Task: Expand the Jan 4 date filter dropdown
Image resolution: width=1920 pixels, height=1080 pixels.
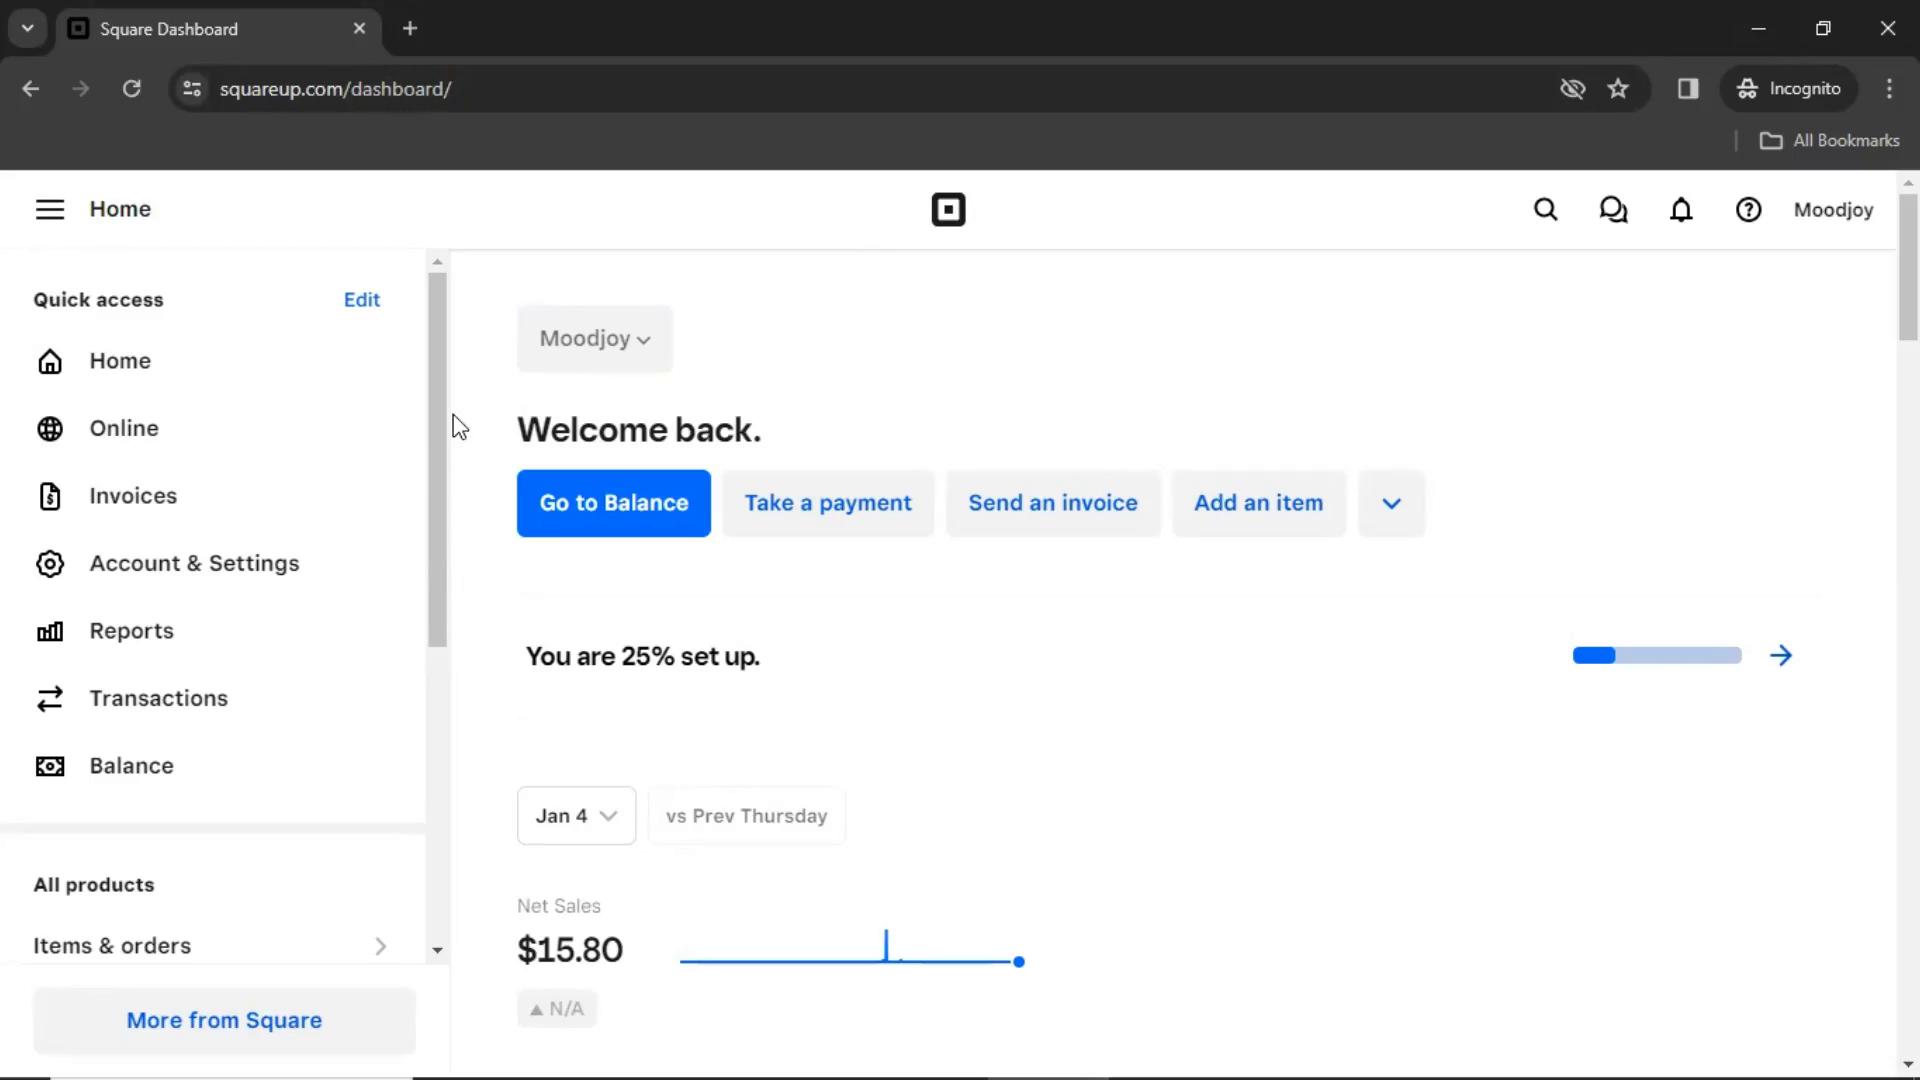Action: tap(576, 815)
